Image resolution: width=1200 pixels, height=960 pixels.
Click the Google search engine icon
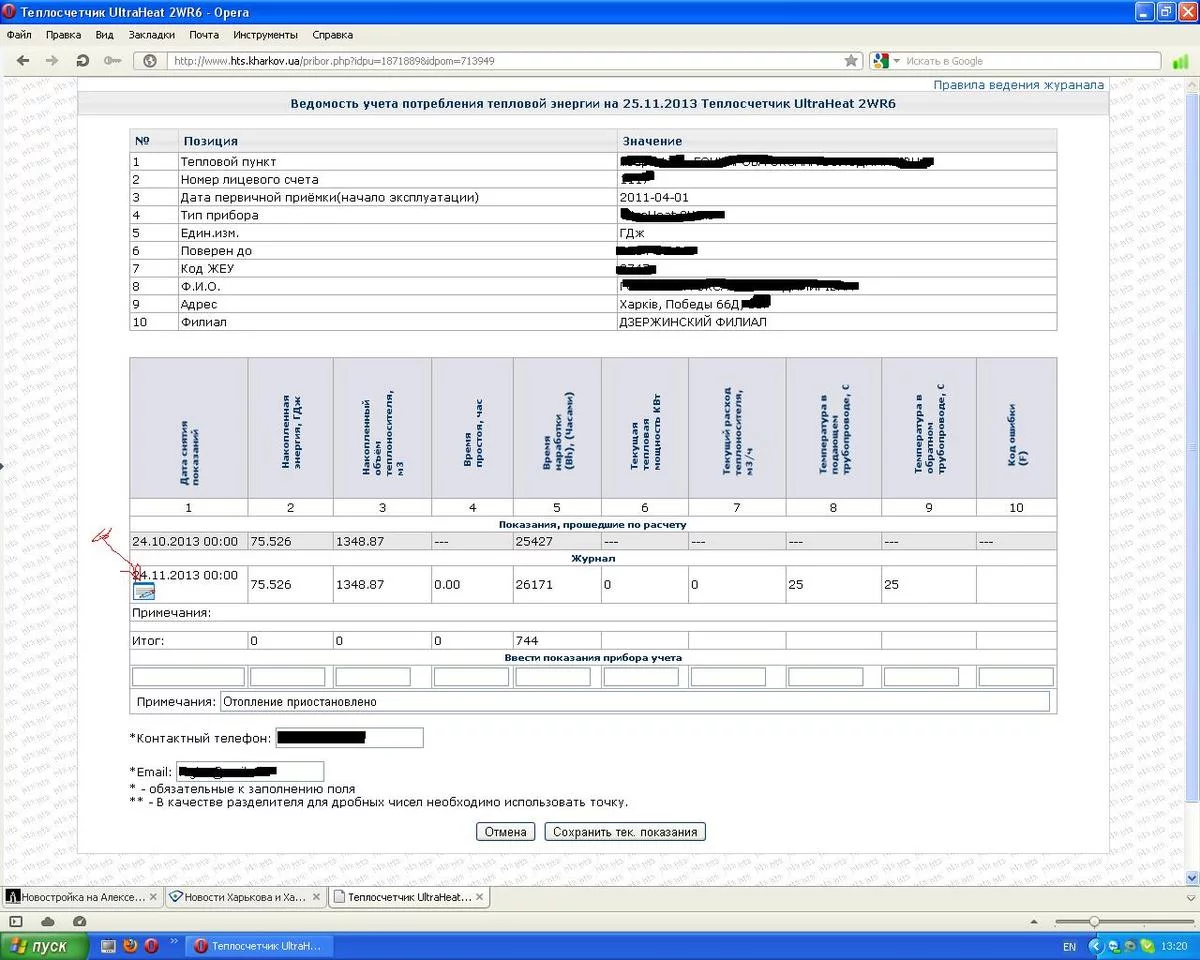(x=880, y=61)
